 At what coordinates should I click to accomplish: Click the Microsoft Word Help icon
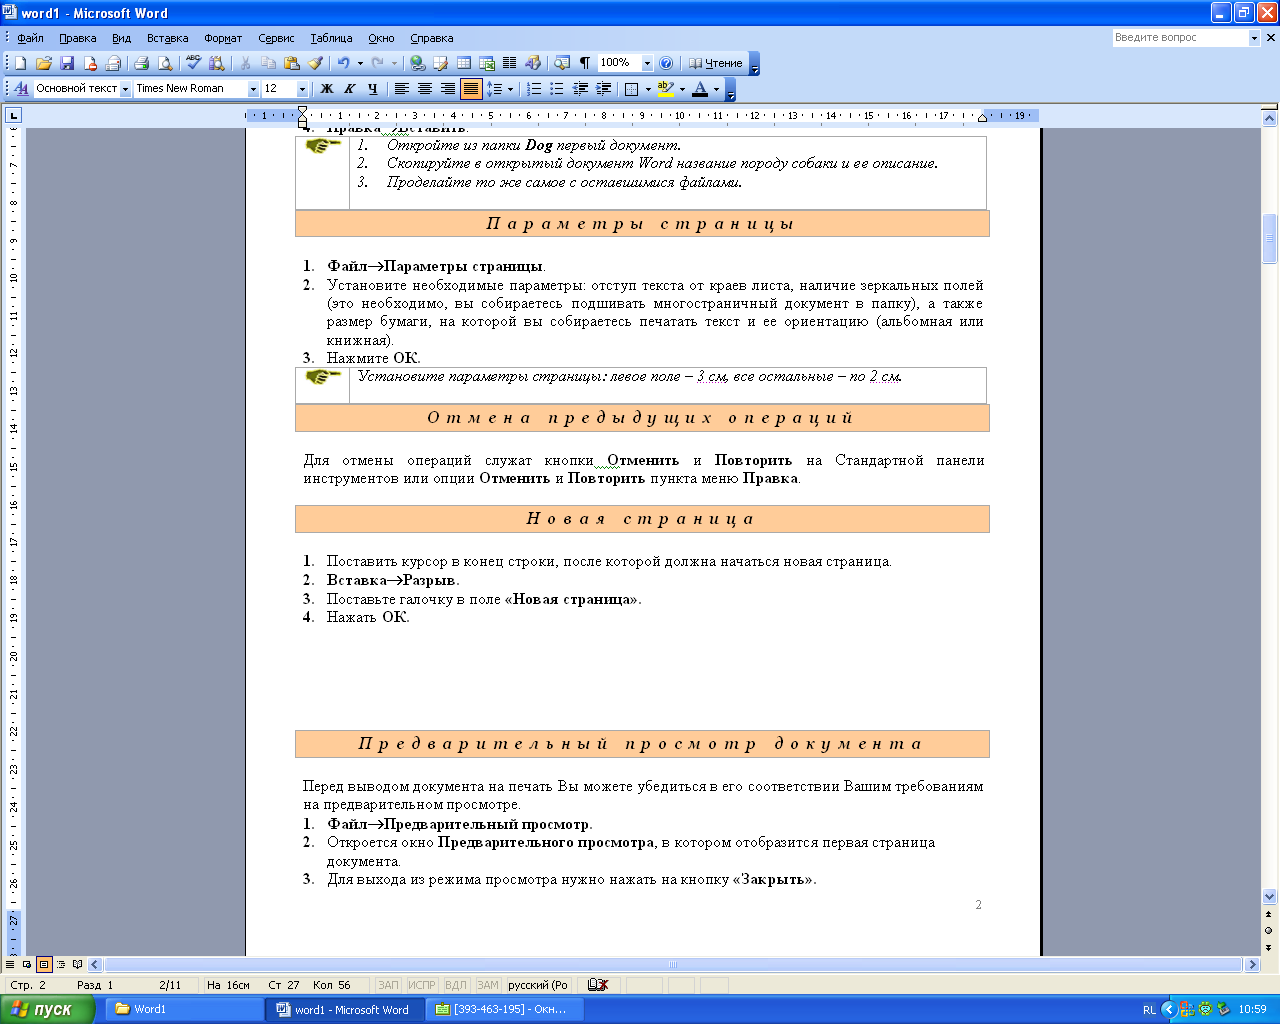pyautogui.click(x=667, y=63)
